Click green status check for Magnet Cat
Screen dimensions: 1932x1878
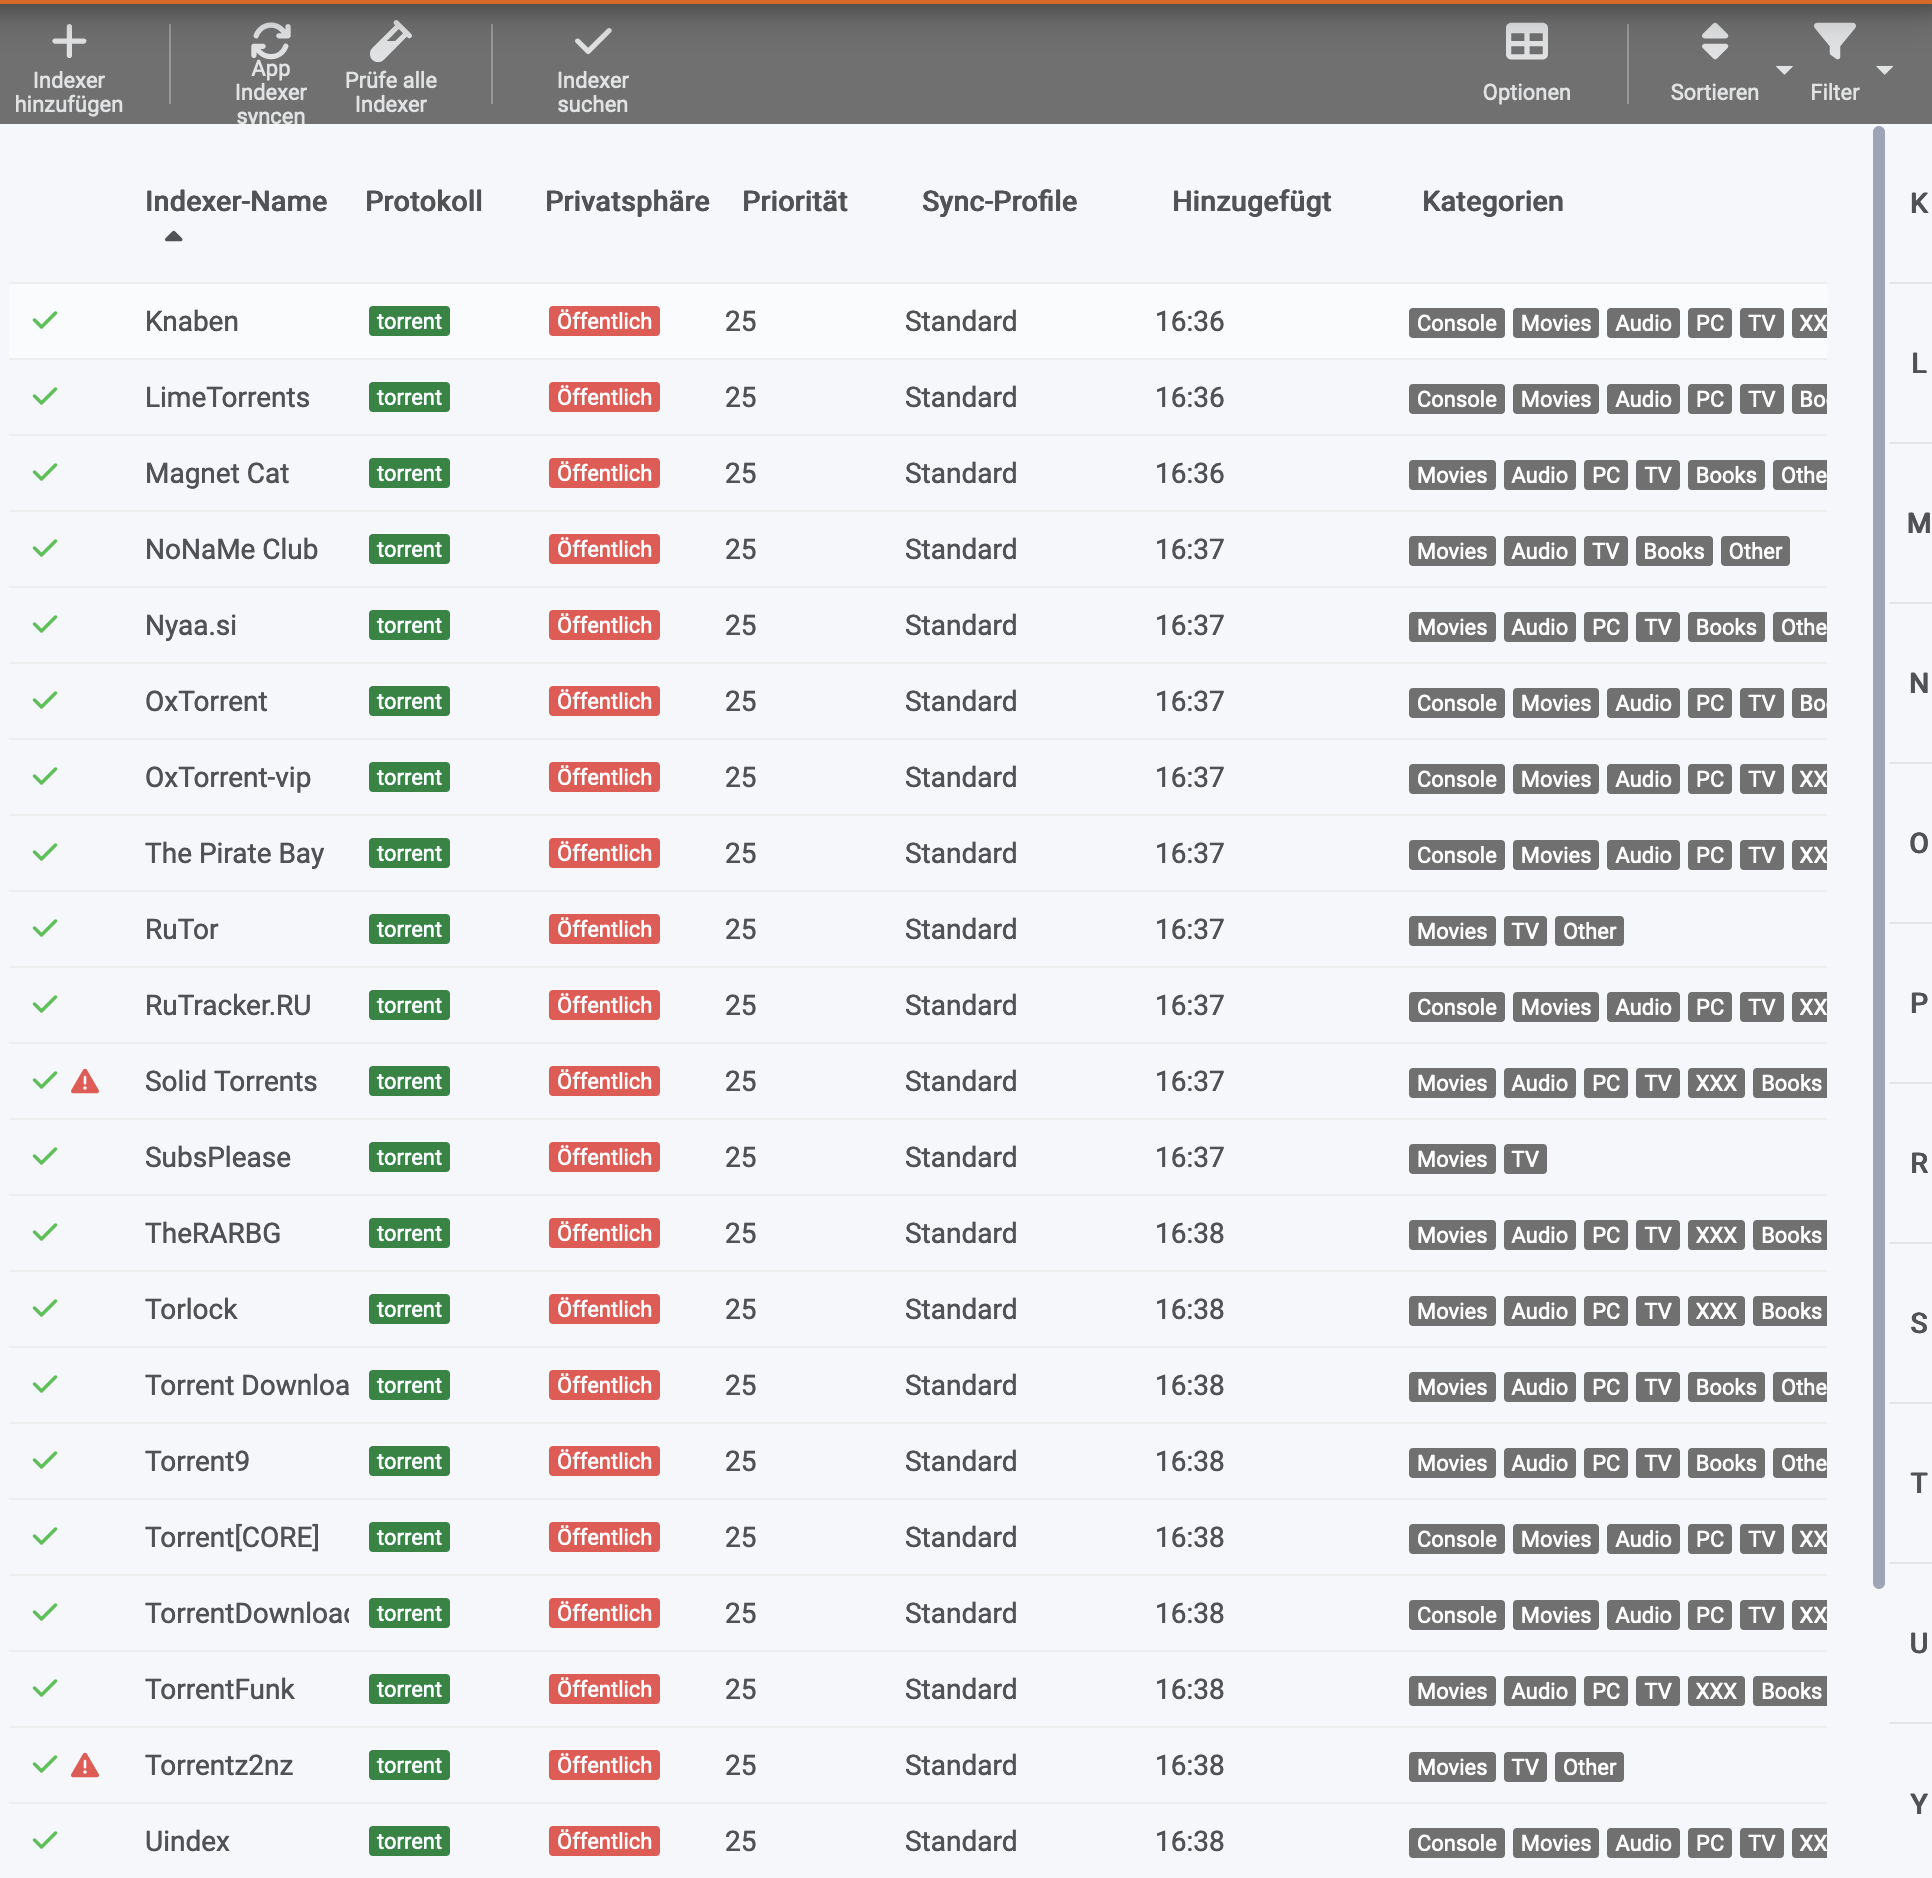click(x=45, y=473)
